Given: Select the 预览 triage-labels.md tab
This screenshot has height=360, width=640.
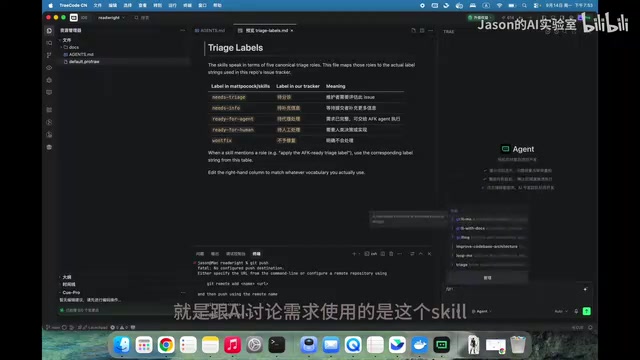Looking at the screenshot, I should 264,31.
